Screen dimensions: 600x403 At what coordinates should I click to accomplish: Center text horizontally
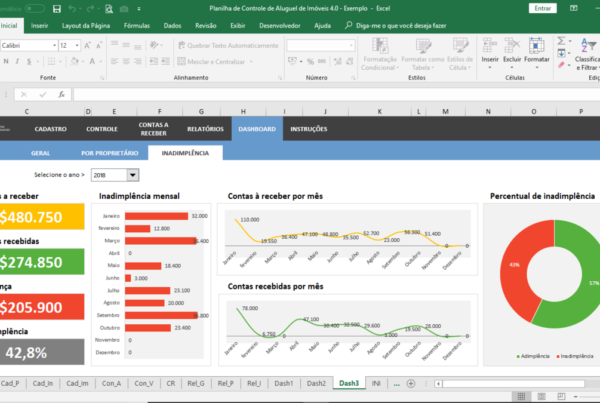point(126,61)
